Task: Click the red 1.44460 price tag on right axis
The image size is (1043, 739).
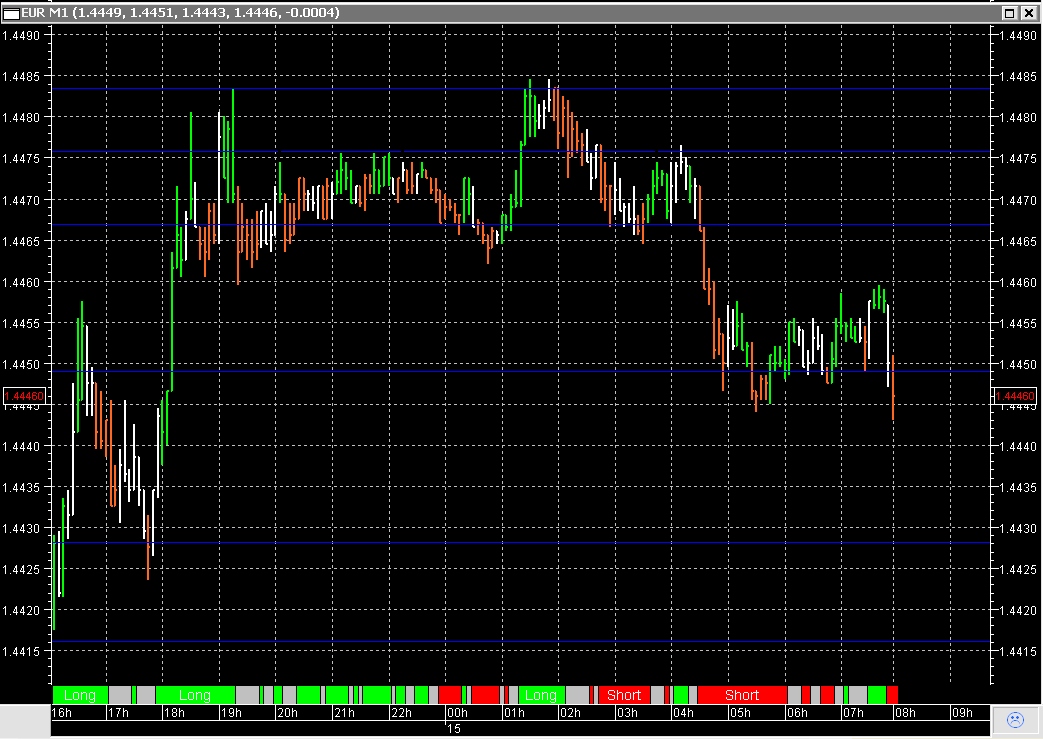Action: coord(1015,396)
